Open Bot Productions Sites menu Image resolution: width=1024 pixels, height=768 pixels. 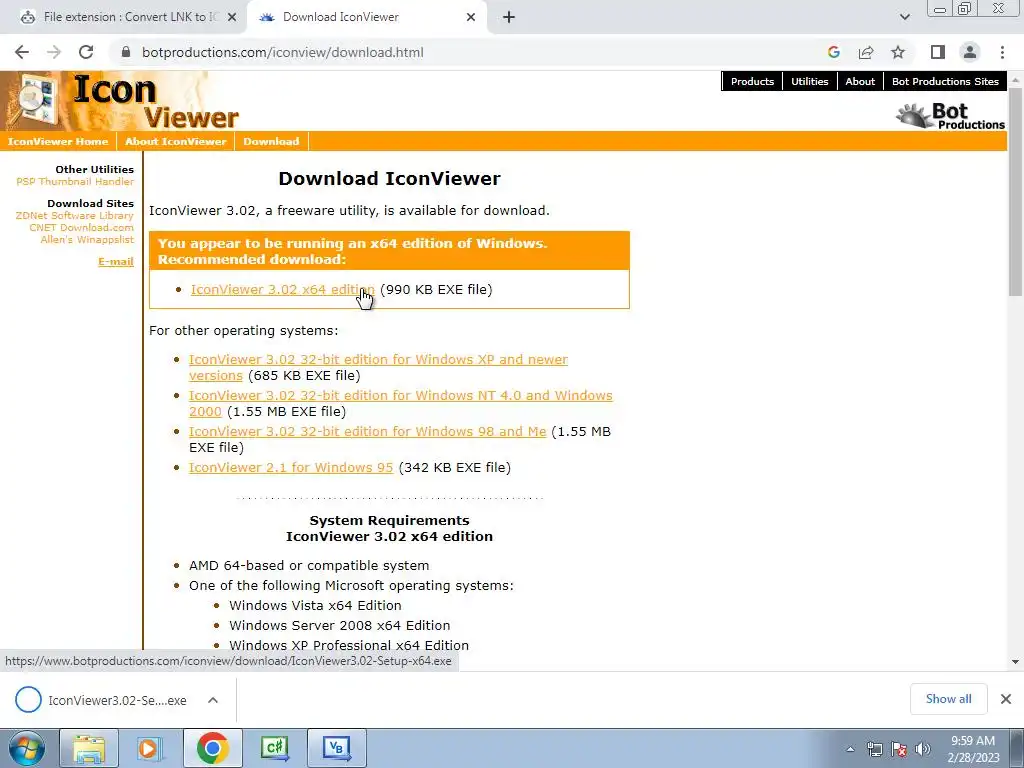[x=945, y=81]
